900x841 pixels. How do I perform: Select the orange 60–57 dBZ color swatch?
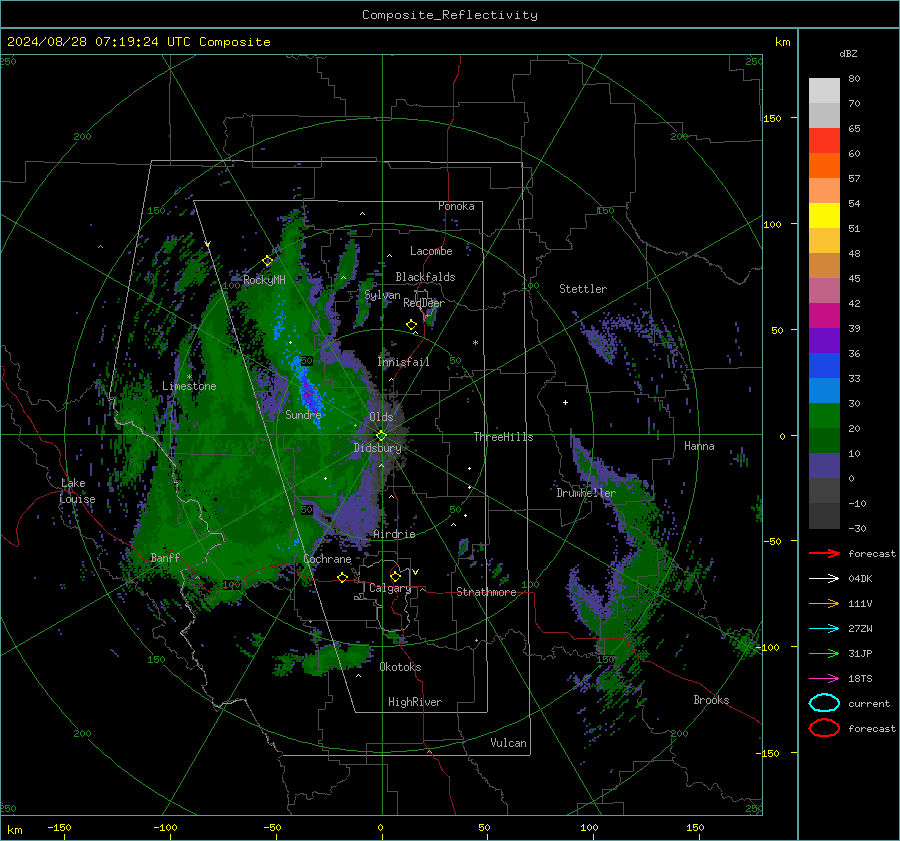824,166
